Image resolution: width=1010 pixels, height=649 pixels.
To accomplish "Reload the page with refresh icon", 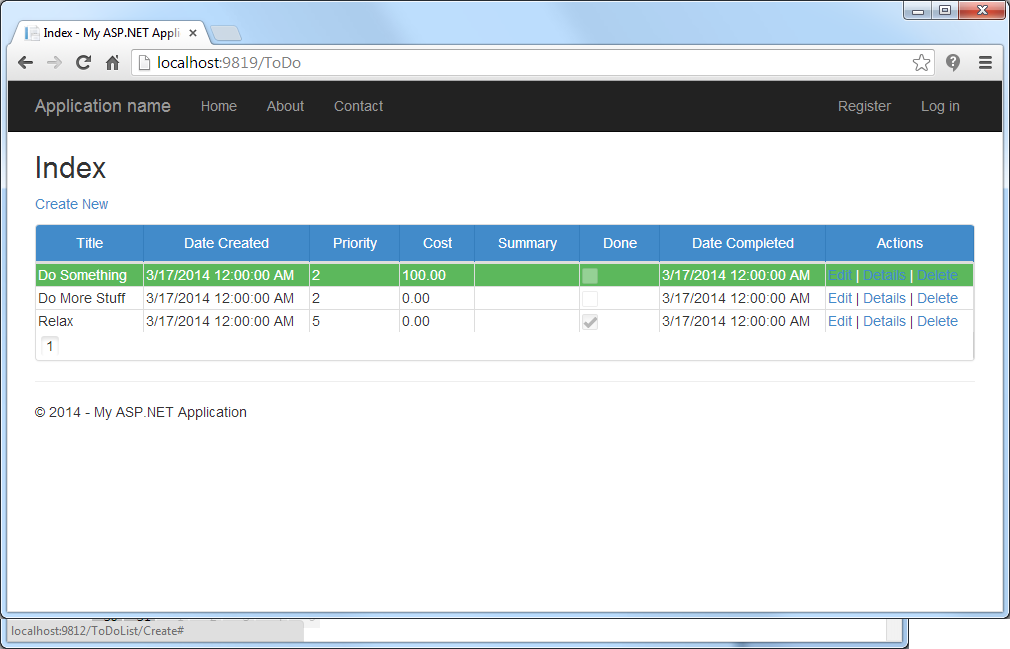I will [x=83, y=62].
